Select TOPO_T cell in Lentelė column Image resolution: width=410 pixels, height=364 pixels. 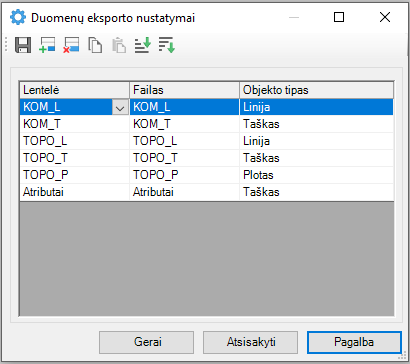pos(74,158)
